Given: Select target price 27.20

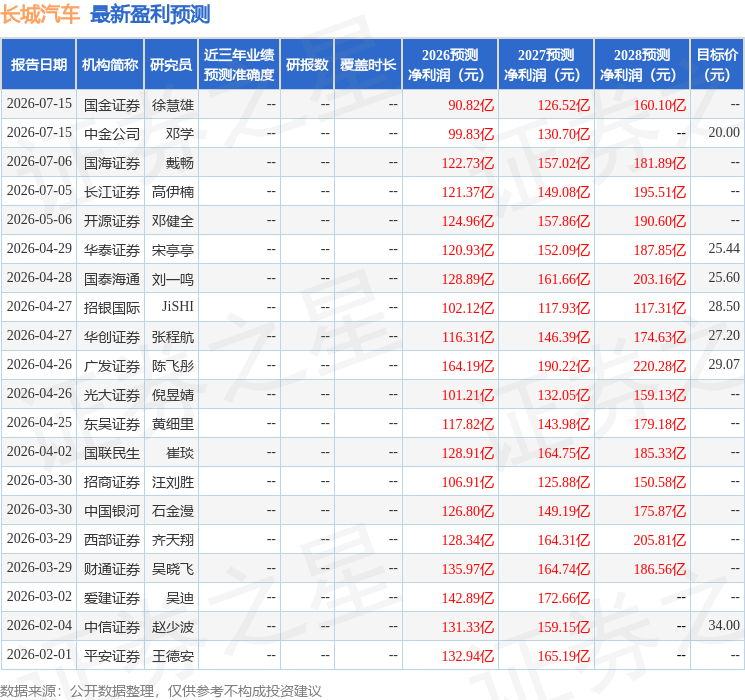Looking at the screenshot, I should point(724,336).
